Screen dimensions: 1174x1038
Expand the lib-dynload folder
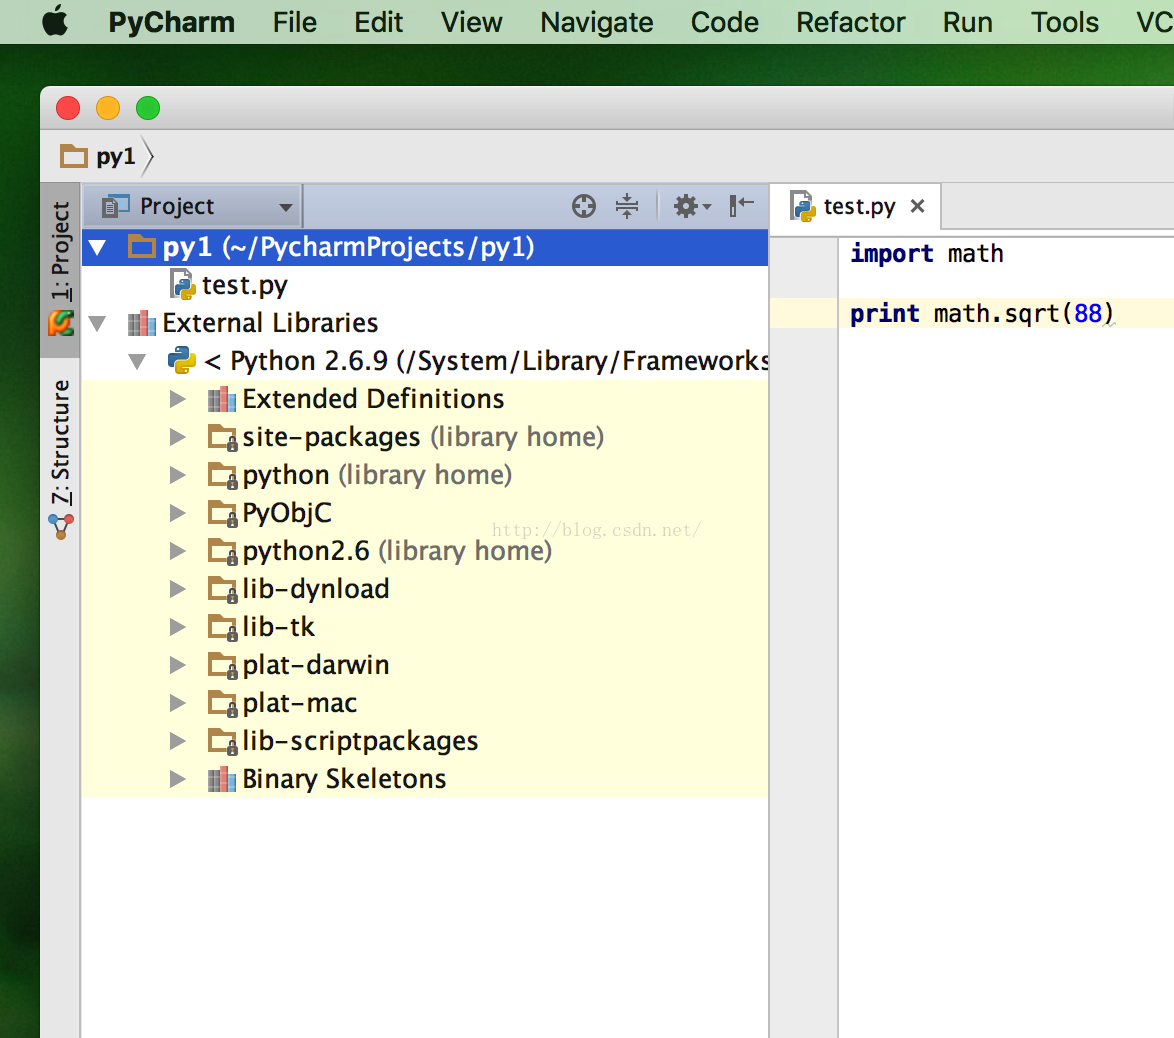tap(177, 589)
